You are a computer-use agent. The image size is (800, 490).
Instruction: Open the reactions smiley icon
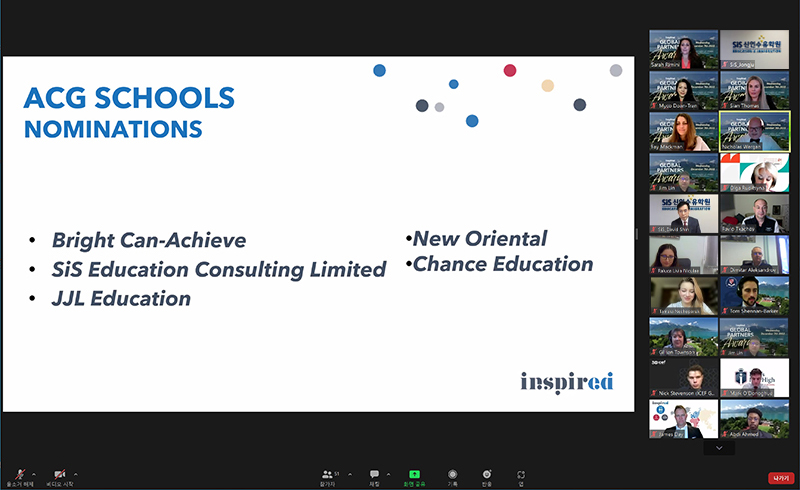487,474
